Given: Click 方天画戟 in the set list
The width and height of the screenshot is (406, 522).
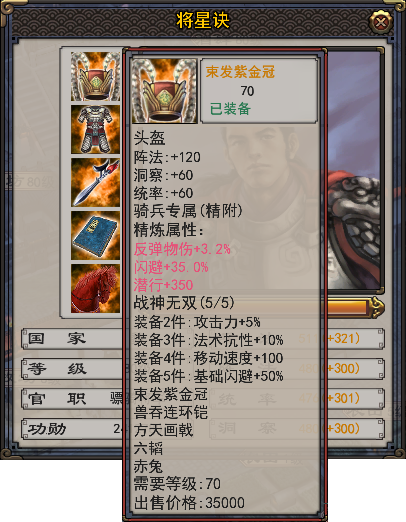Looking at the screenshot, I should pos(163,430).
